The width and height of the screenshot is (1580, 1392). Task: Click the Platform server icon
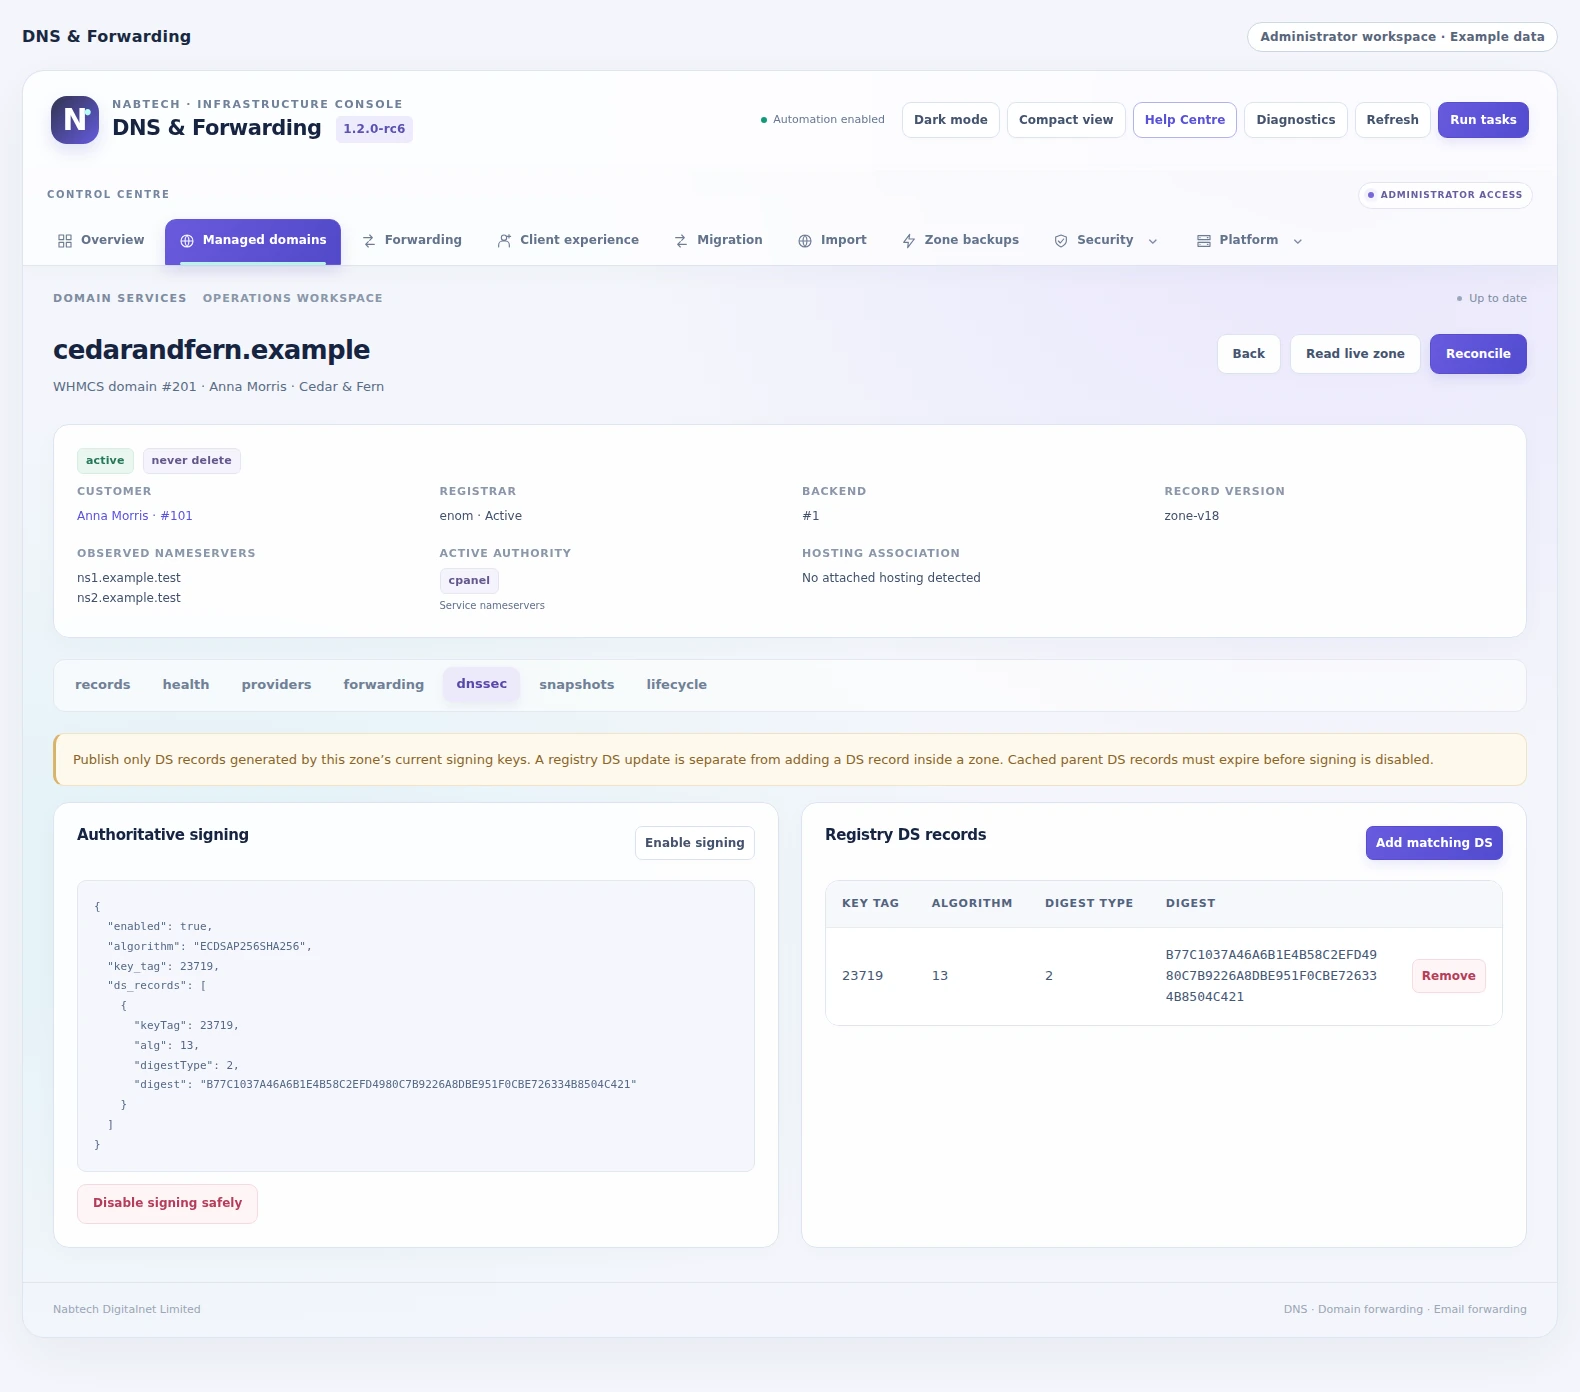pyautogui.click(x=1204, y=241)
